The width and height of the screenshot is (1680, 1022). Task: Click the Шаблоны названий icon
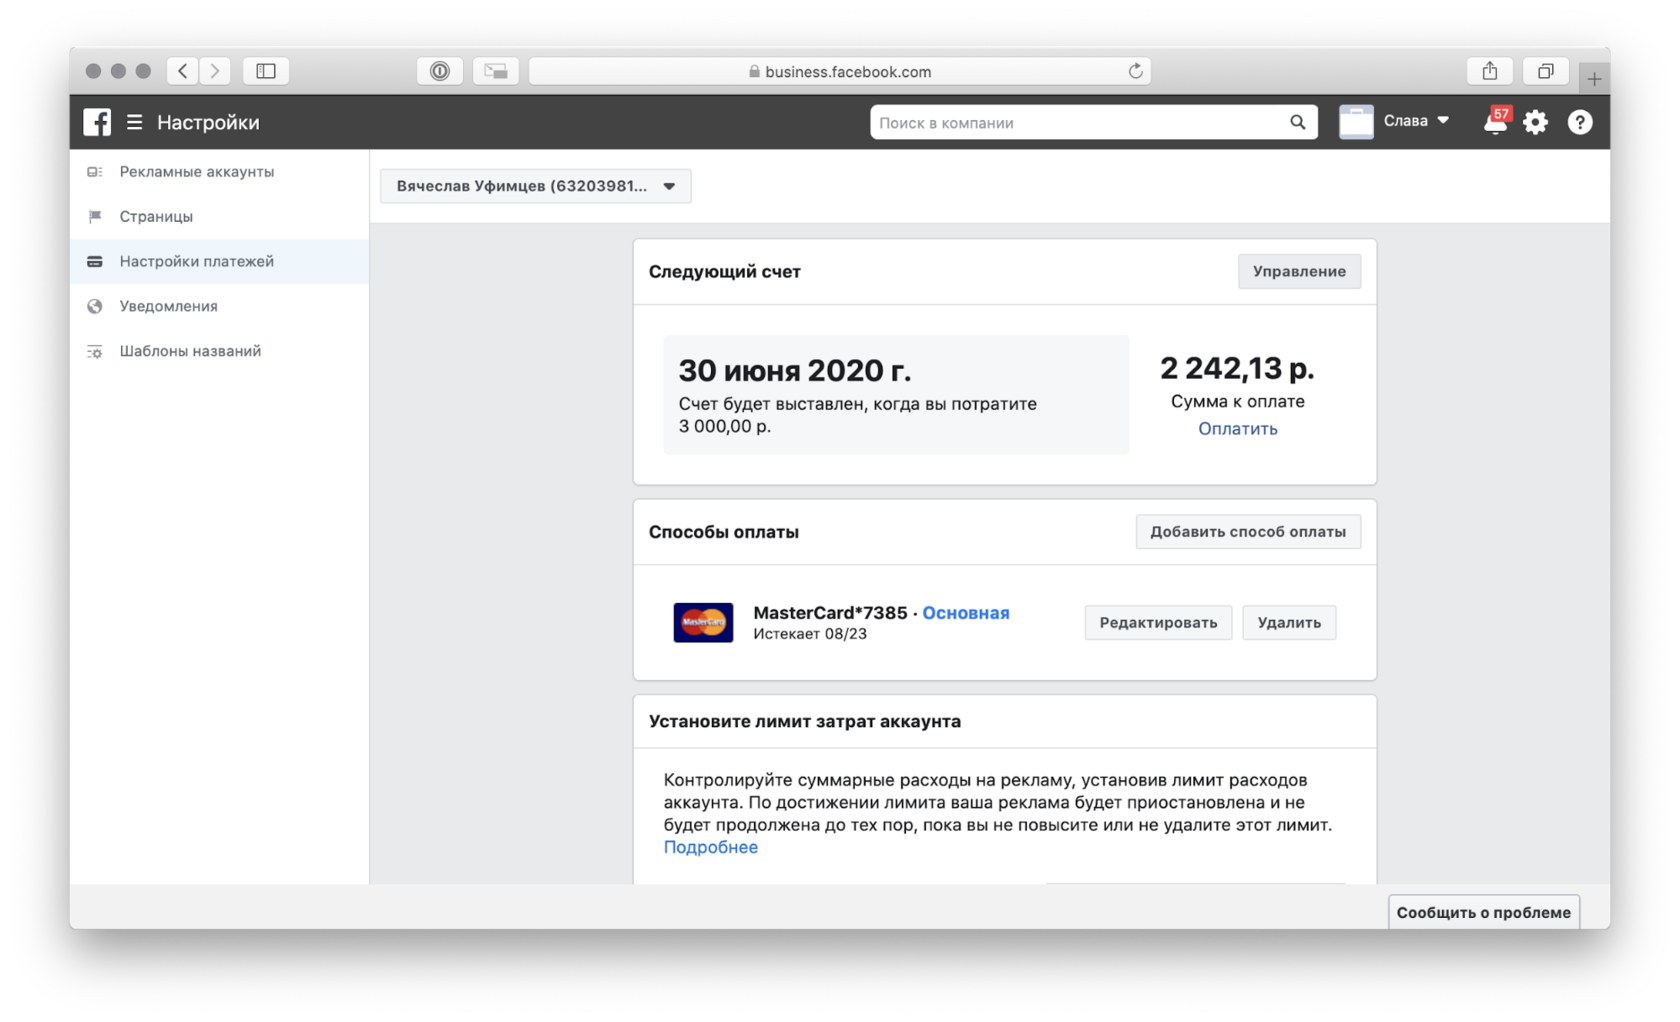tap(95, 351)
